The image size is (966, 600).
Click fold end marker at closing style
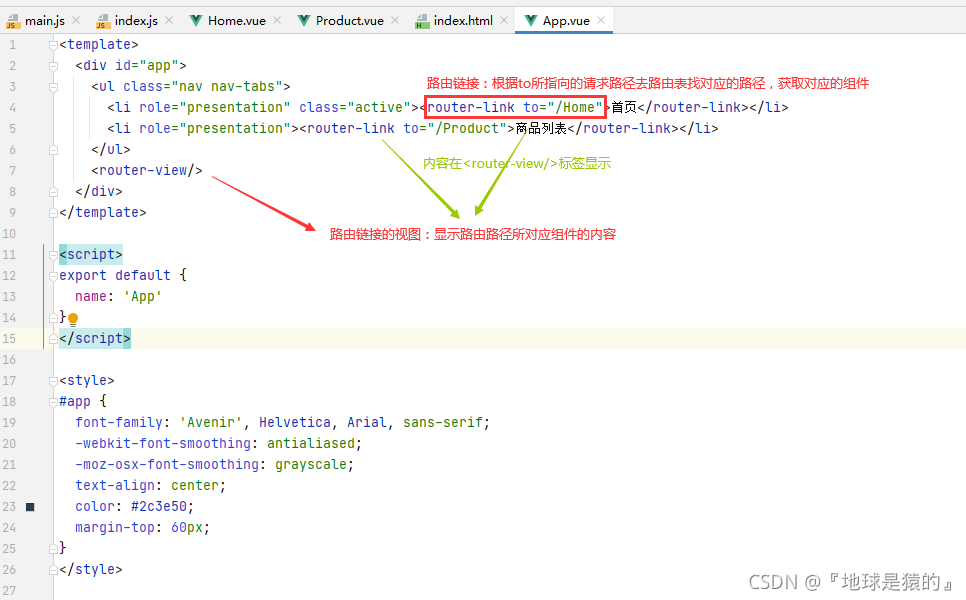click(54, 570)
